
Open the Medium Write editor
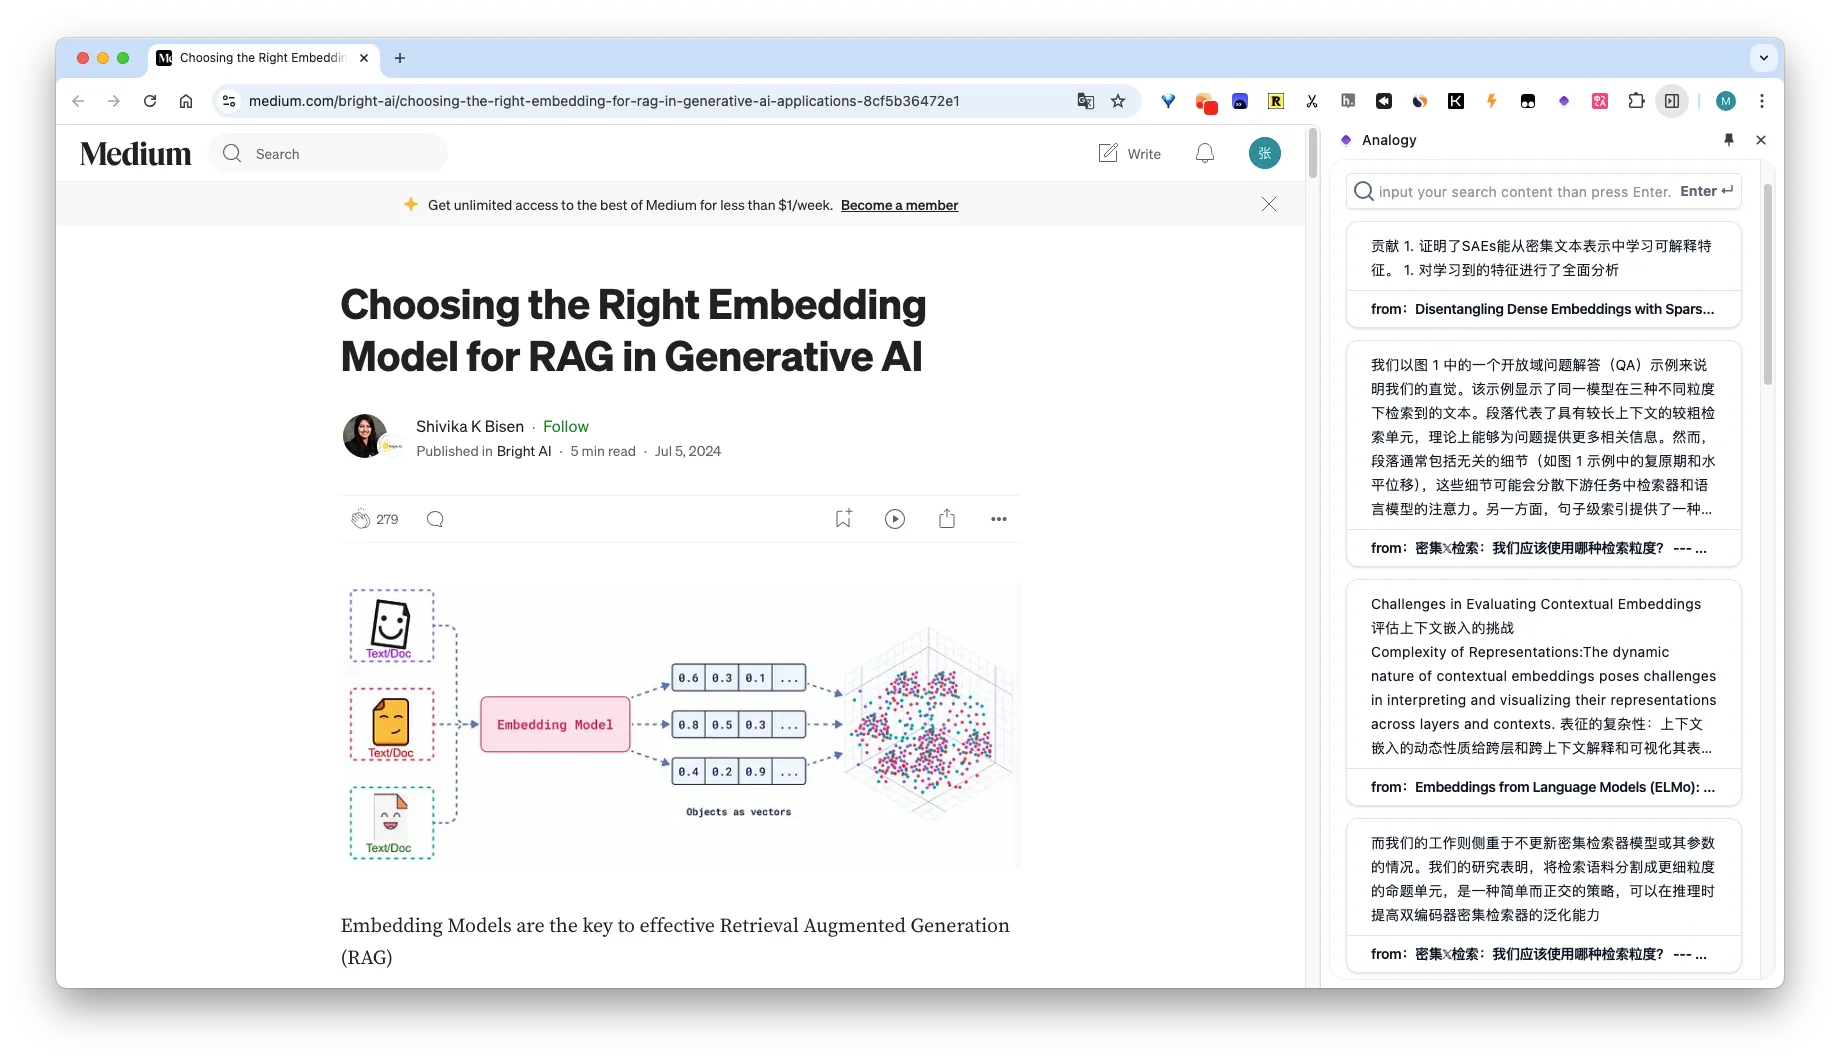pos(1129,153)
